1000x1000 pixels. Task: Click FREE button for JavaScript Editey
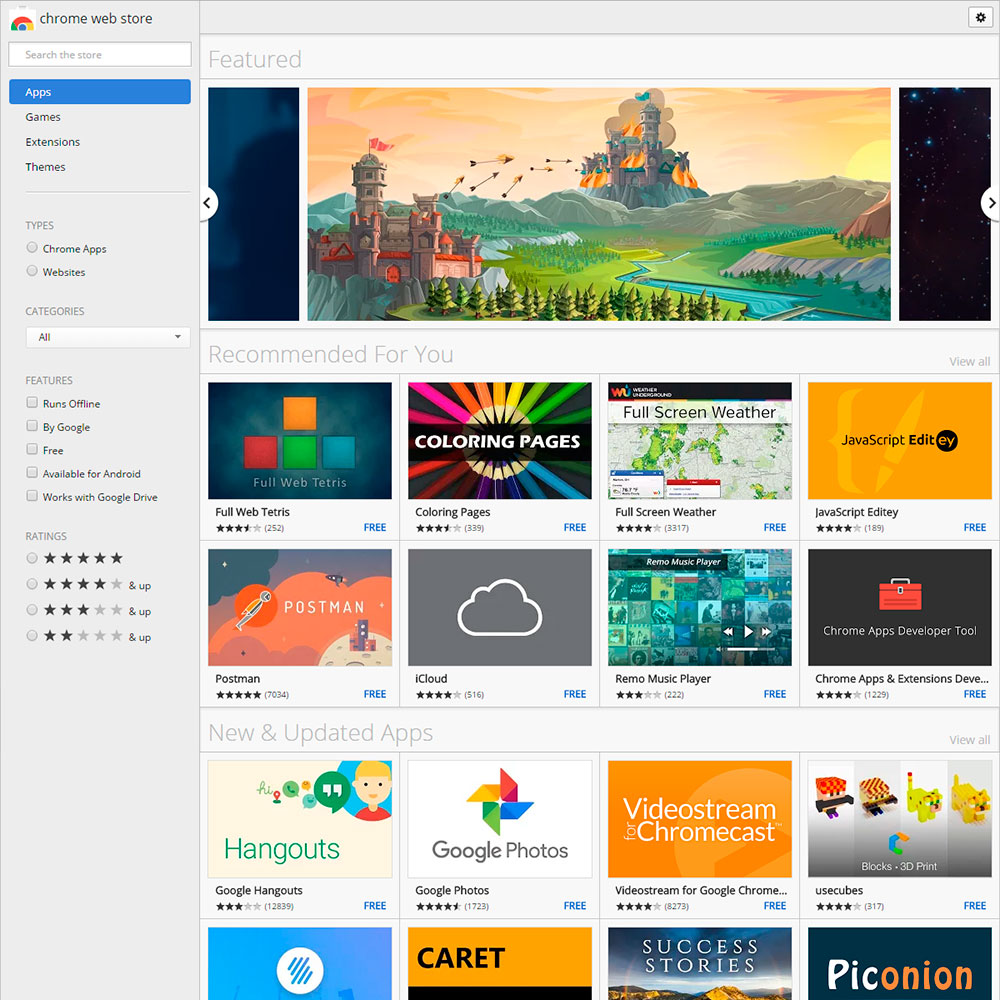click(974, 527)
